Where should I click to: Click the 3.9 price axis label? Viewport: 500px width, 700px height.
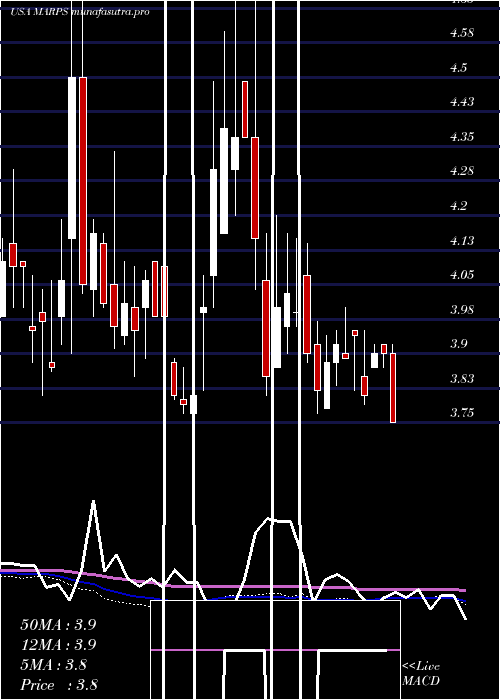(x=458, y=344)
